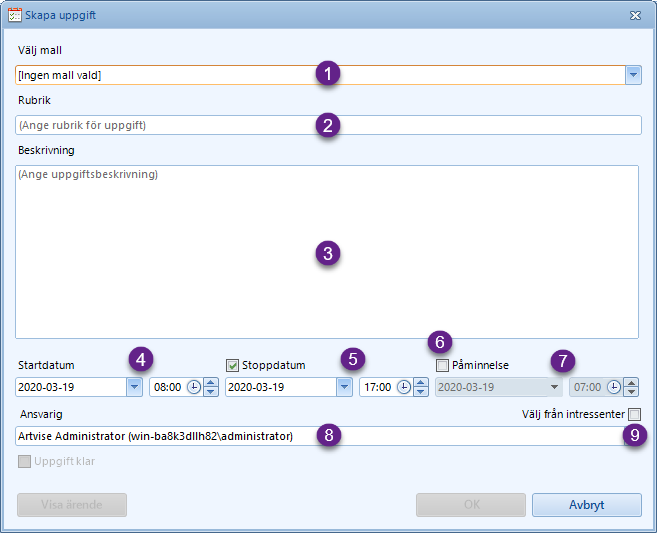The width and height of the screenshot is (657, 533).
Task: Cancel the dialog with Avbryt
Action: pos(587,505)
